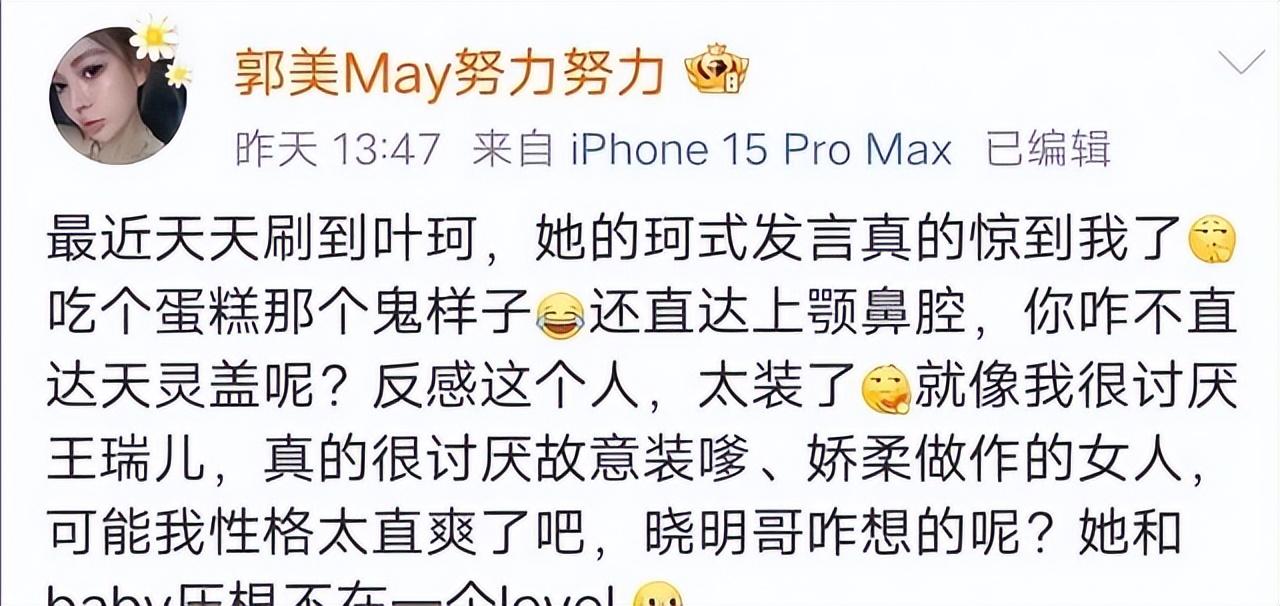Click the drooling emoji after 太装了
Screen dimensions: 1280x606
885,389
